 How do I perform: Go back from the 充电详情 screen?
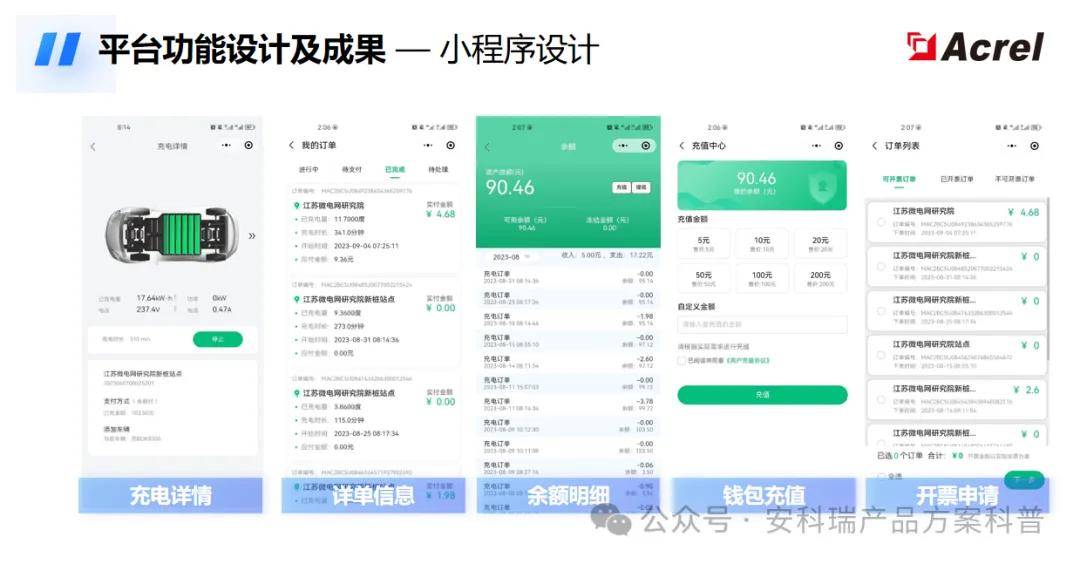pyautogui.click(x=93, y=147)
